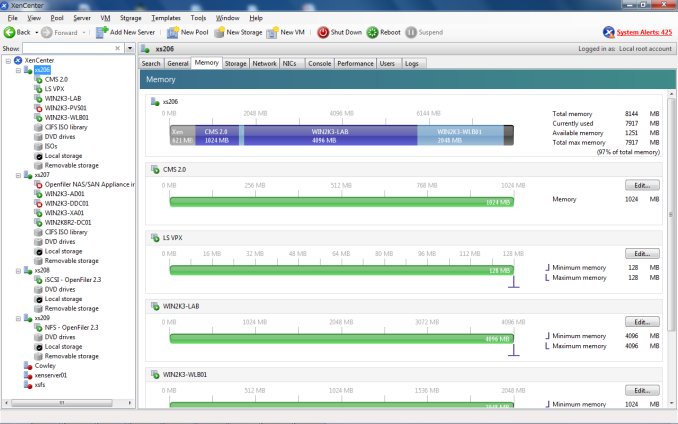
Task: Click the Forward navigation icon
Action: tap(47, 32)
